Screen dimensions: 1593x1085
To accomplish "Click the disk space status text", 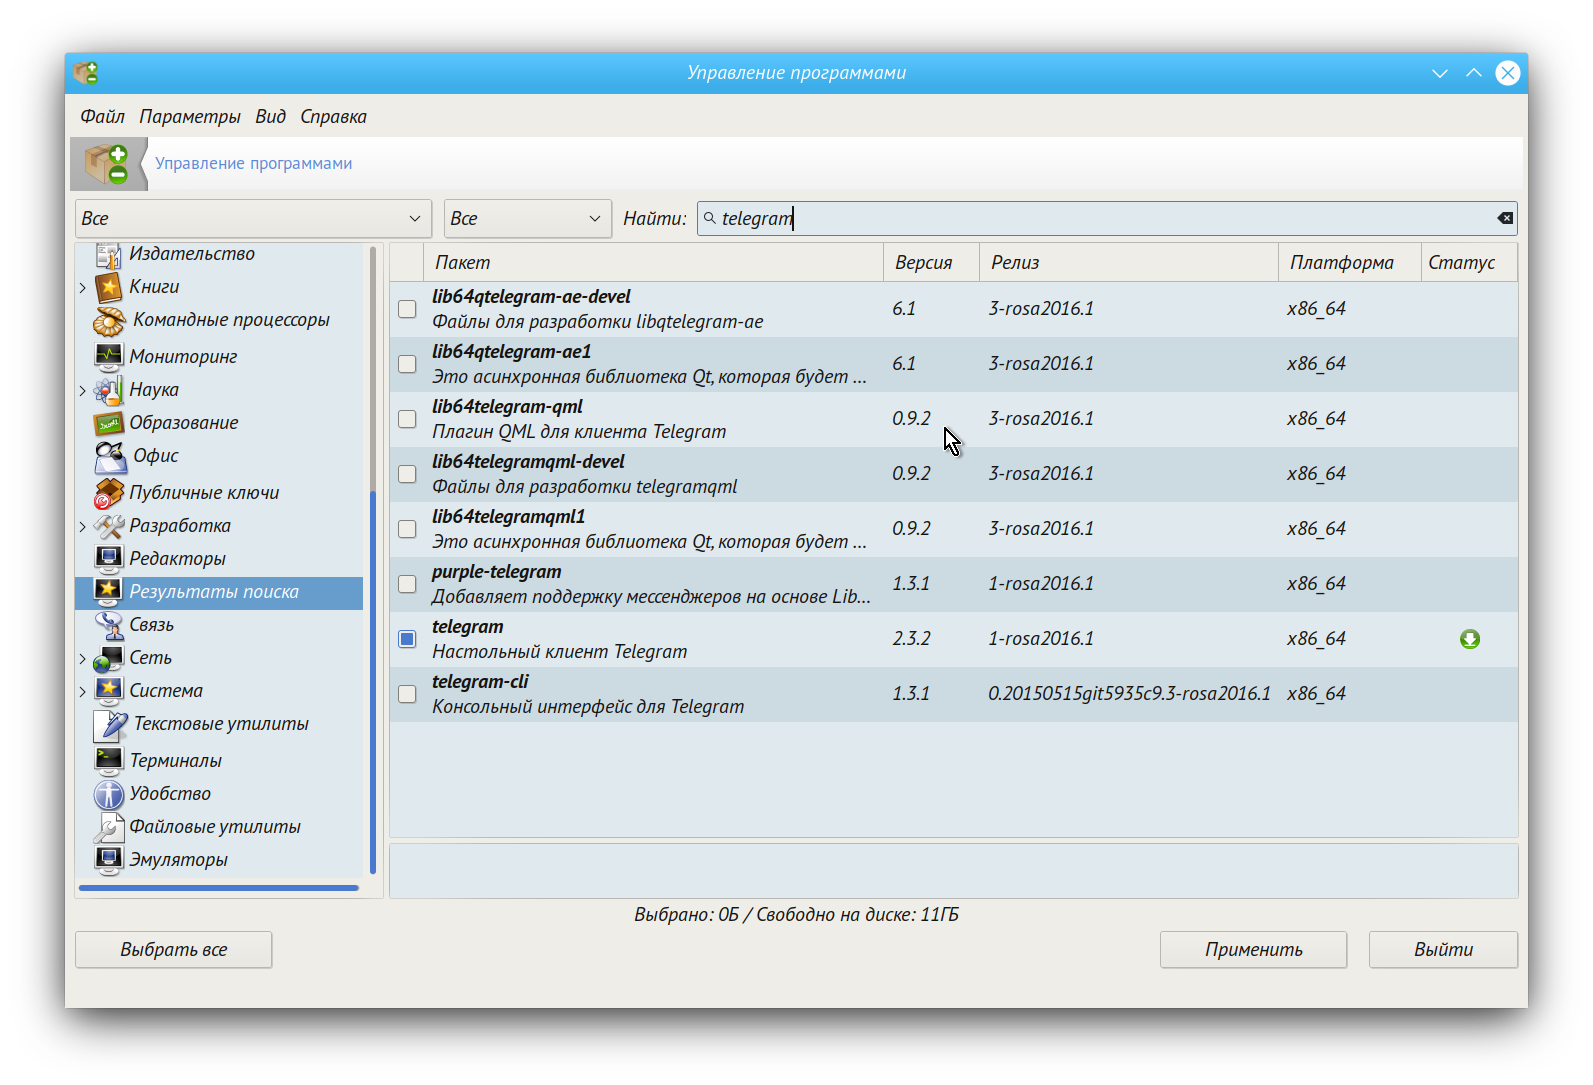I will pos(796,915).
